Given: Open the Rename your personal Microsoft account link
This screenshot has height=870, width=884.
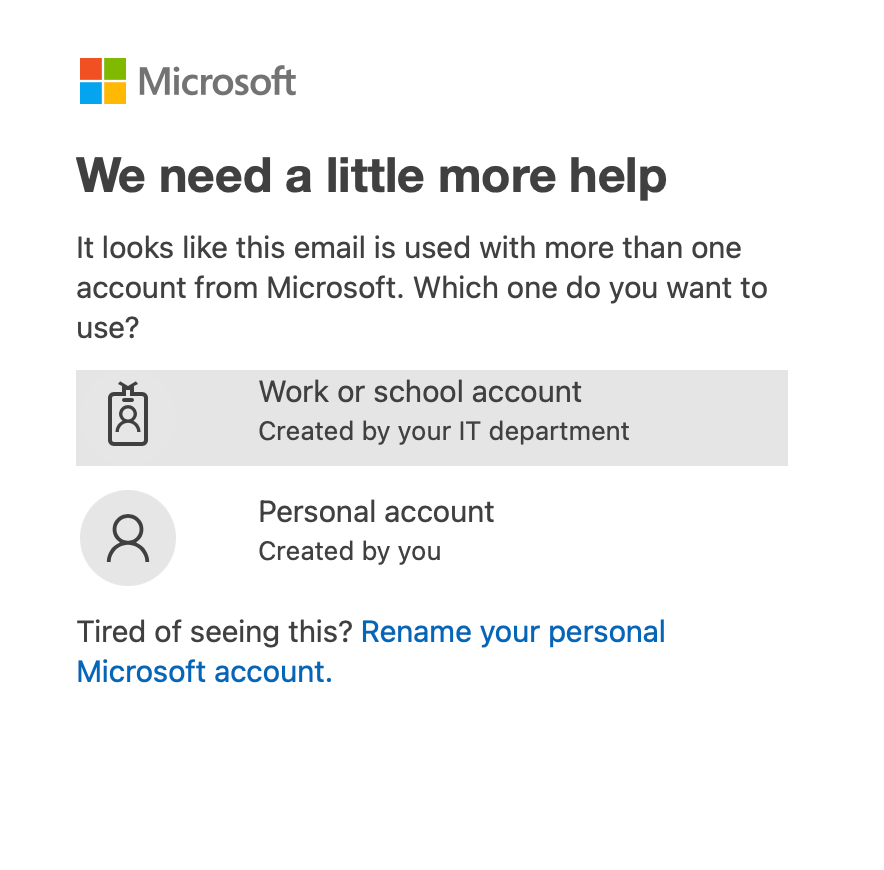Looking at the screenshot, I should click(x=513, y=632).
